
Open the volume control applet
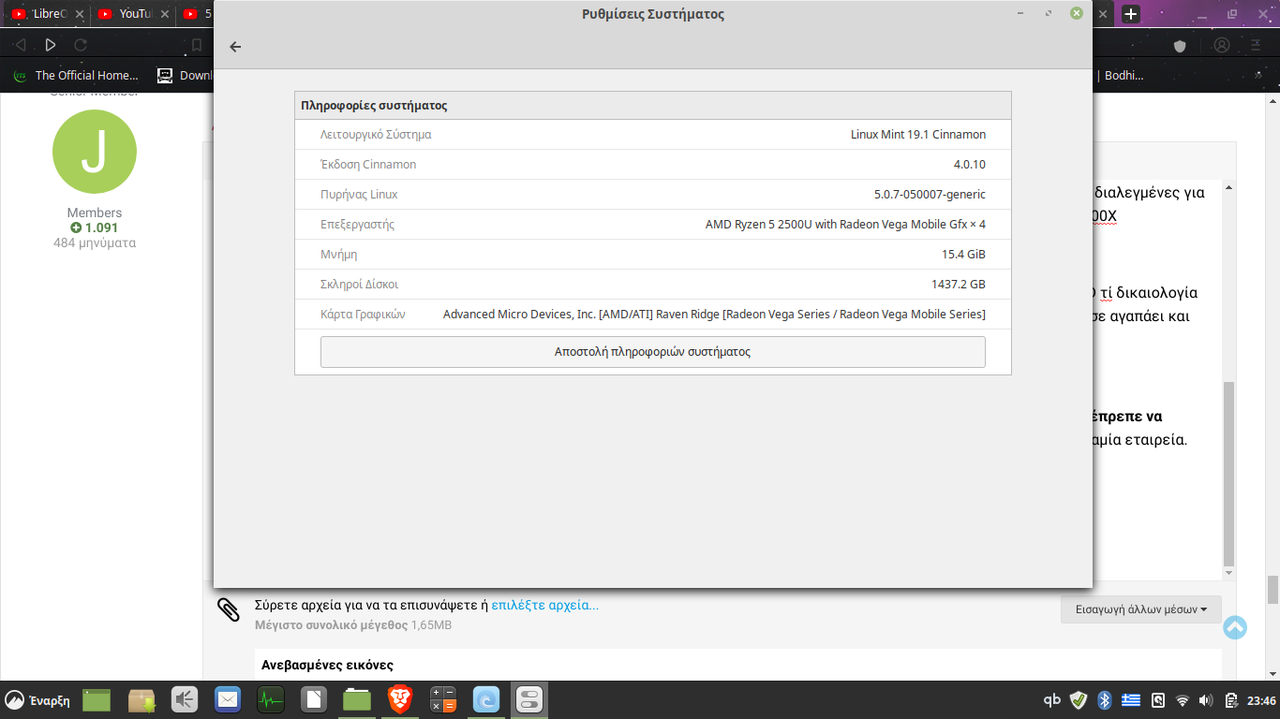coord(1206,700)
